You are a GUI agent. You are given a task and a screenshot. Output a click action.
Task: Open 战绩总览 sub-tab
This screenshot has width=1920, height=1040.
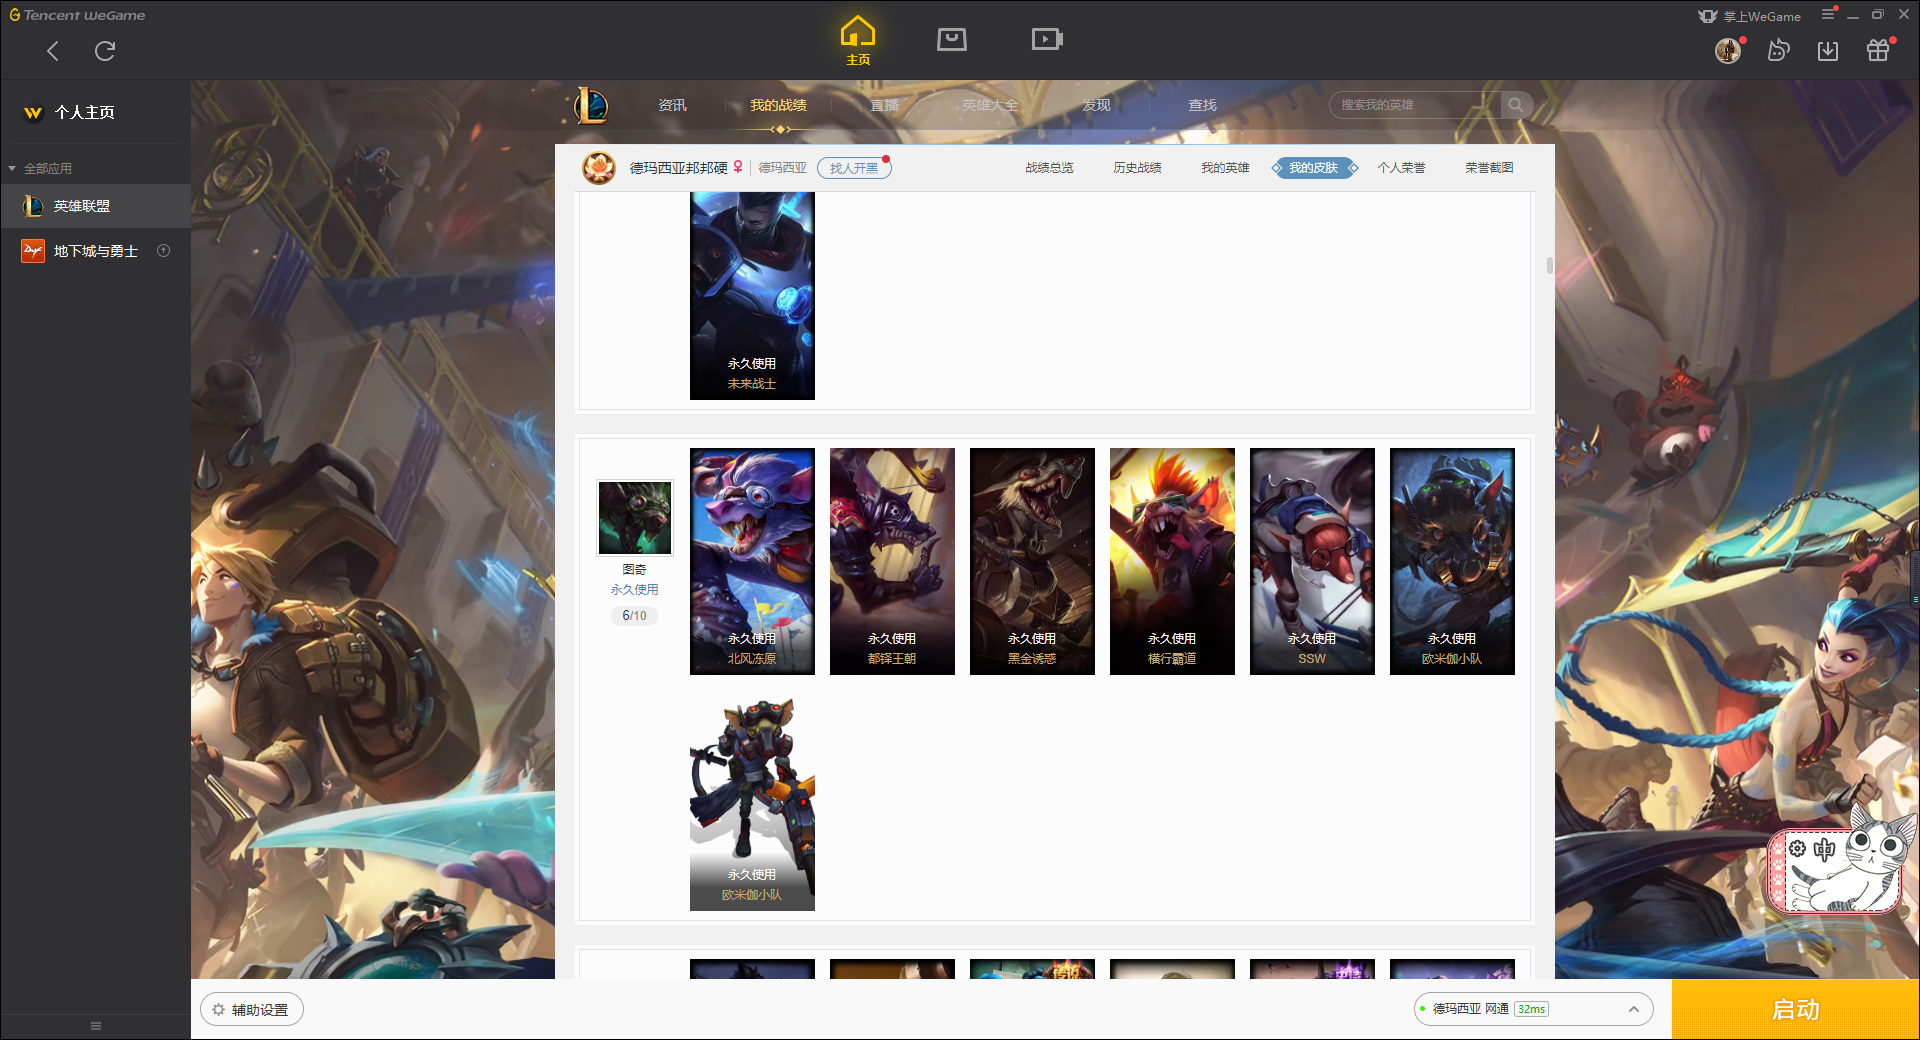(x=1049, y=168)
